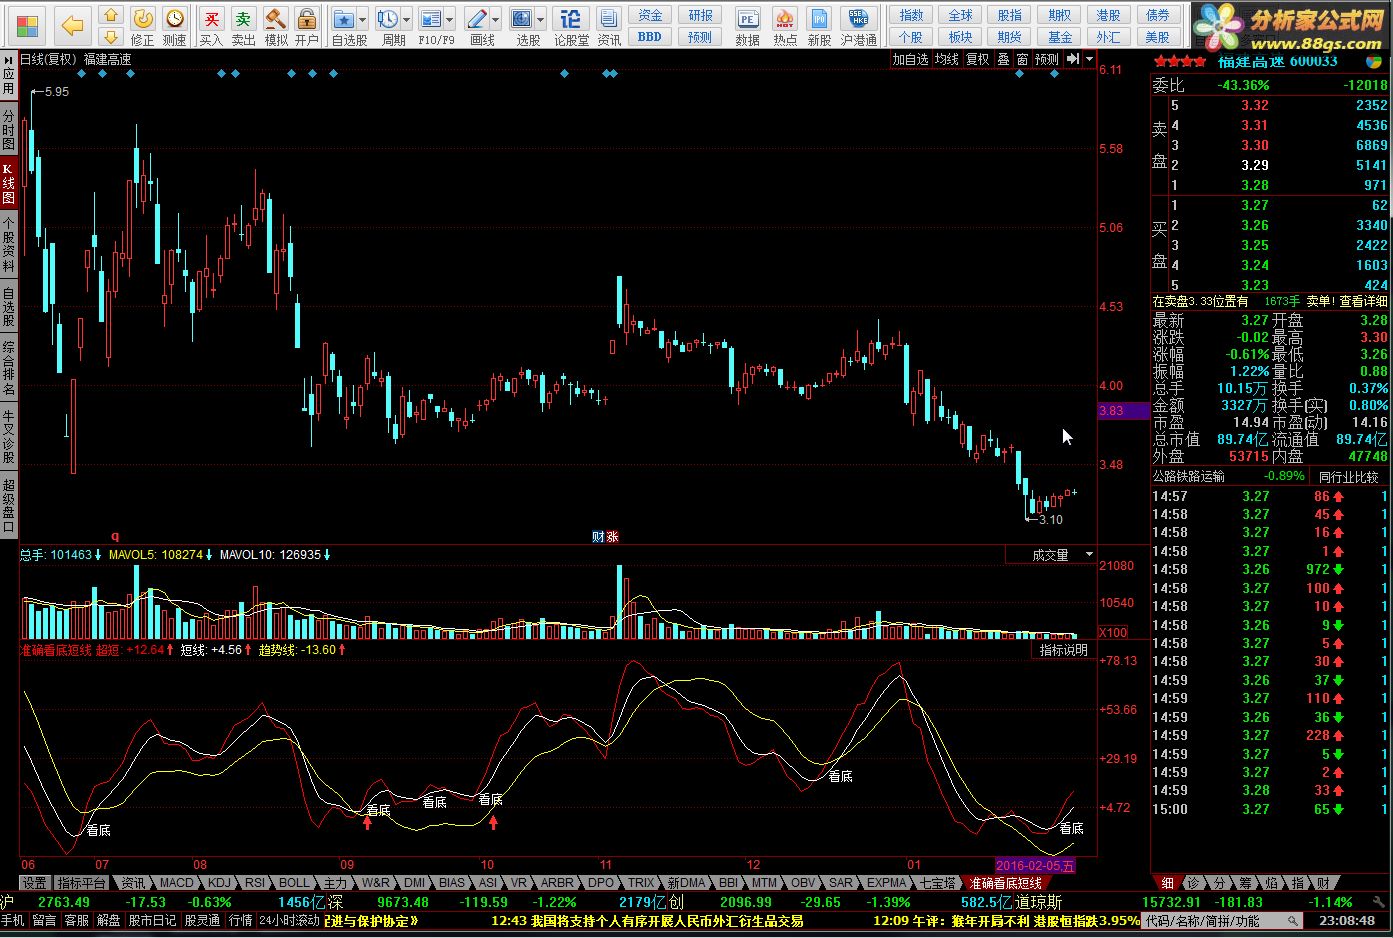
Task: Select the 细 detail tab in right panel
Action: point(1167,883)
